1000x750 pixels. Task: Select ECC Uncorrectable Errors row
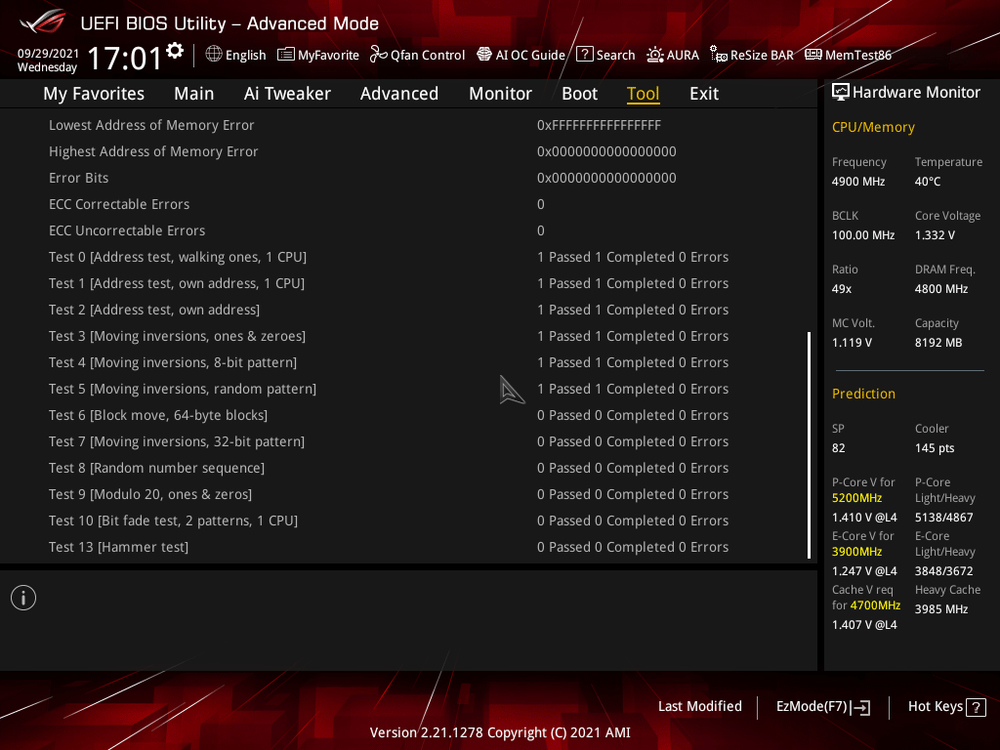(406, 230)
